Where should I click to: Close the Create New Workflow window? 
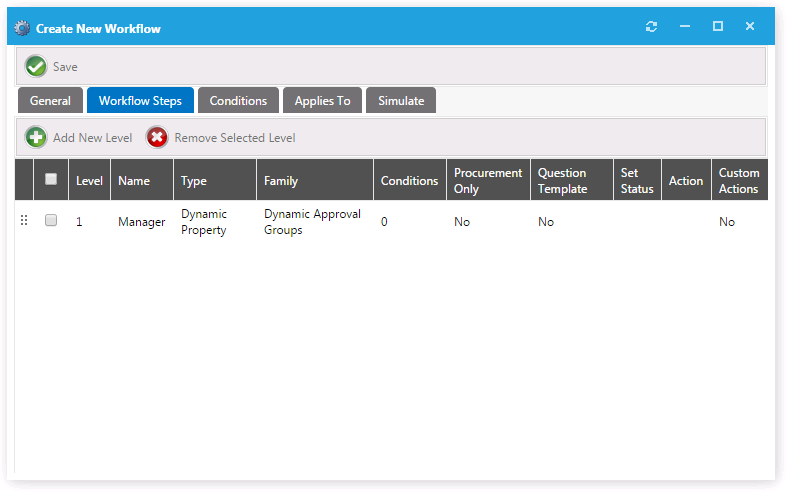tap(750, 27)
